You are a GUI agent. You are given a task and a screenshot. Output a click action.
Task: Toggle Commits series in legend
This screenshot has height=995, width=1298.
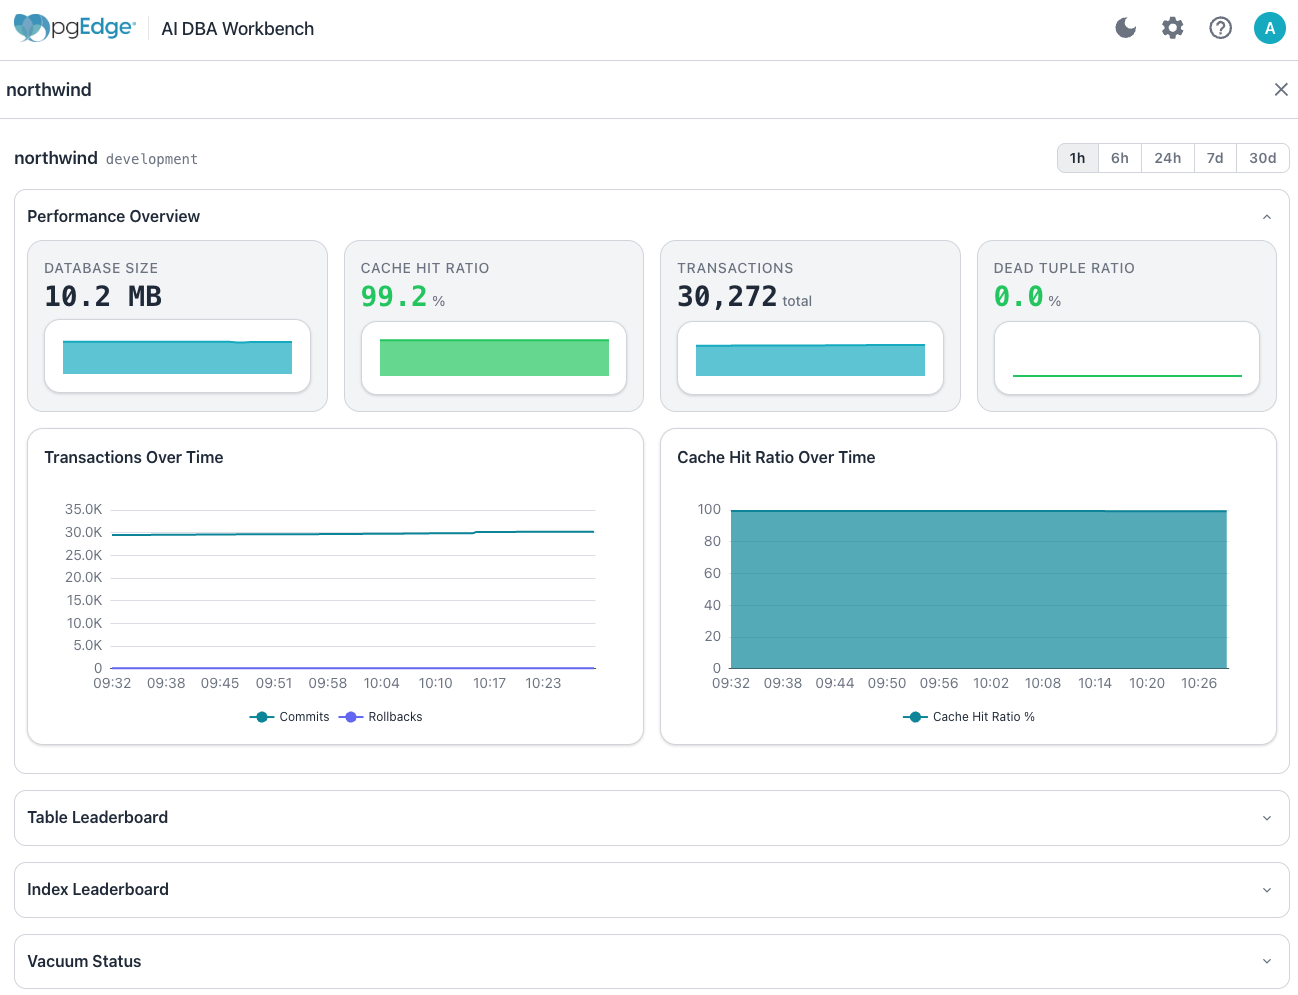289,717
